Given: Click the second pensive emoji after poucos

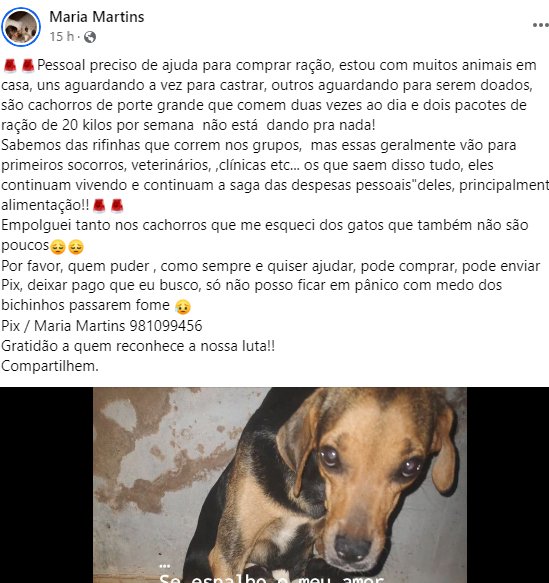Looking at the screenshot, I should (76, 247).
